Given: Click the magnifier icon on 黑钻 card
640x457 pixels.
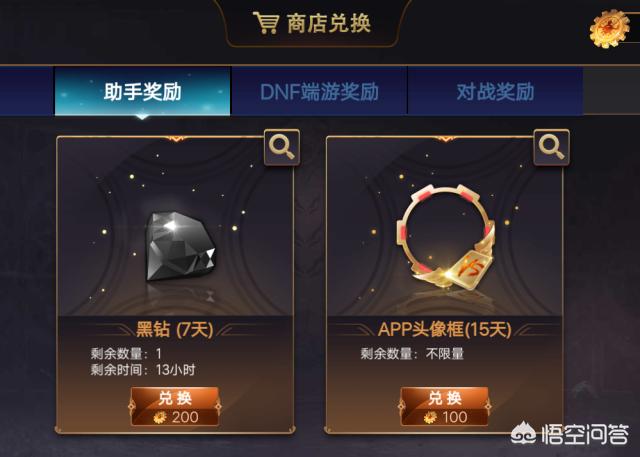Looking at the screenshot, I should tap(282, 147).
